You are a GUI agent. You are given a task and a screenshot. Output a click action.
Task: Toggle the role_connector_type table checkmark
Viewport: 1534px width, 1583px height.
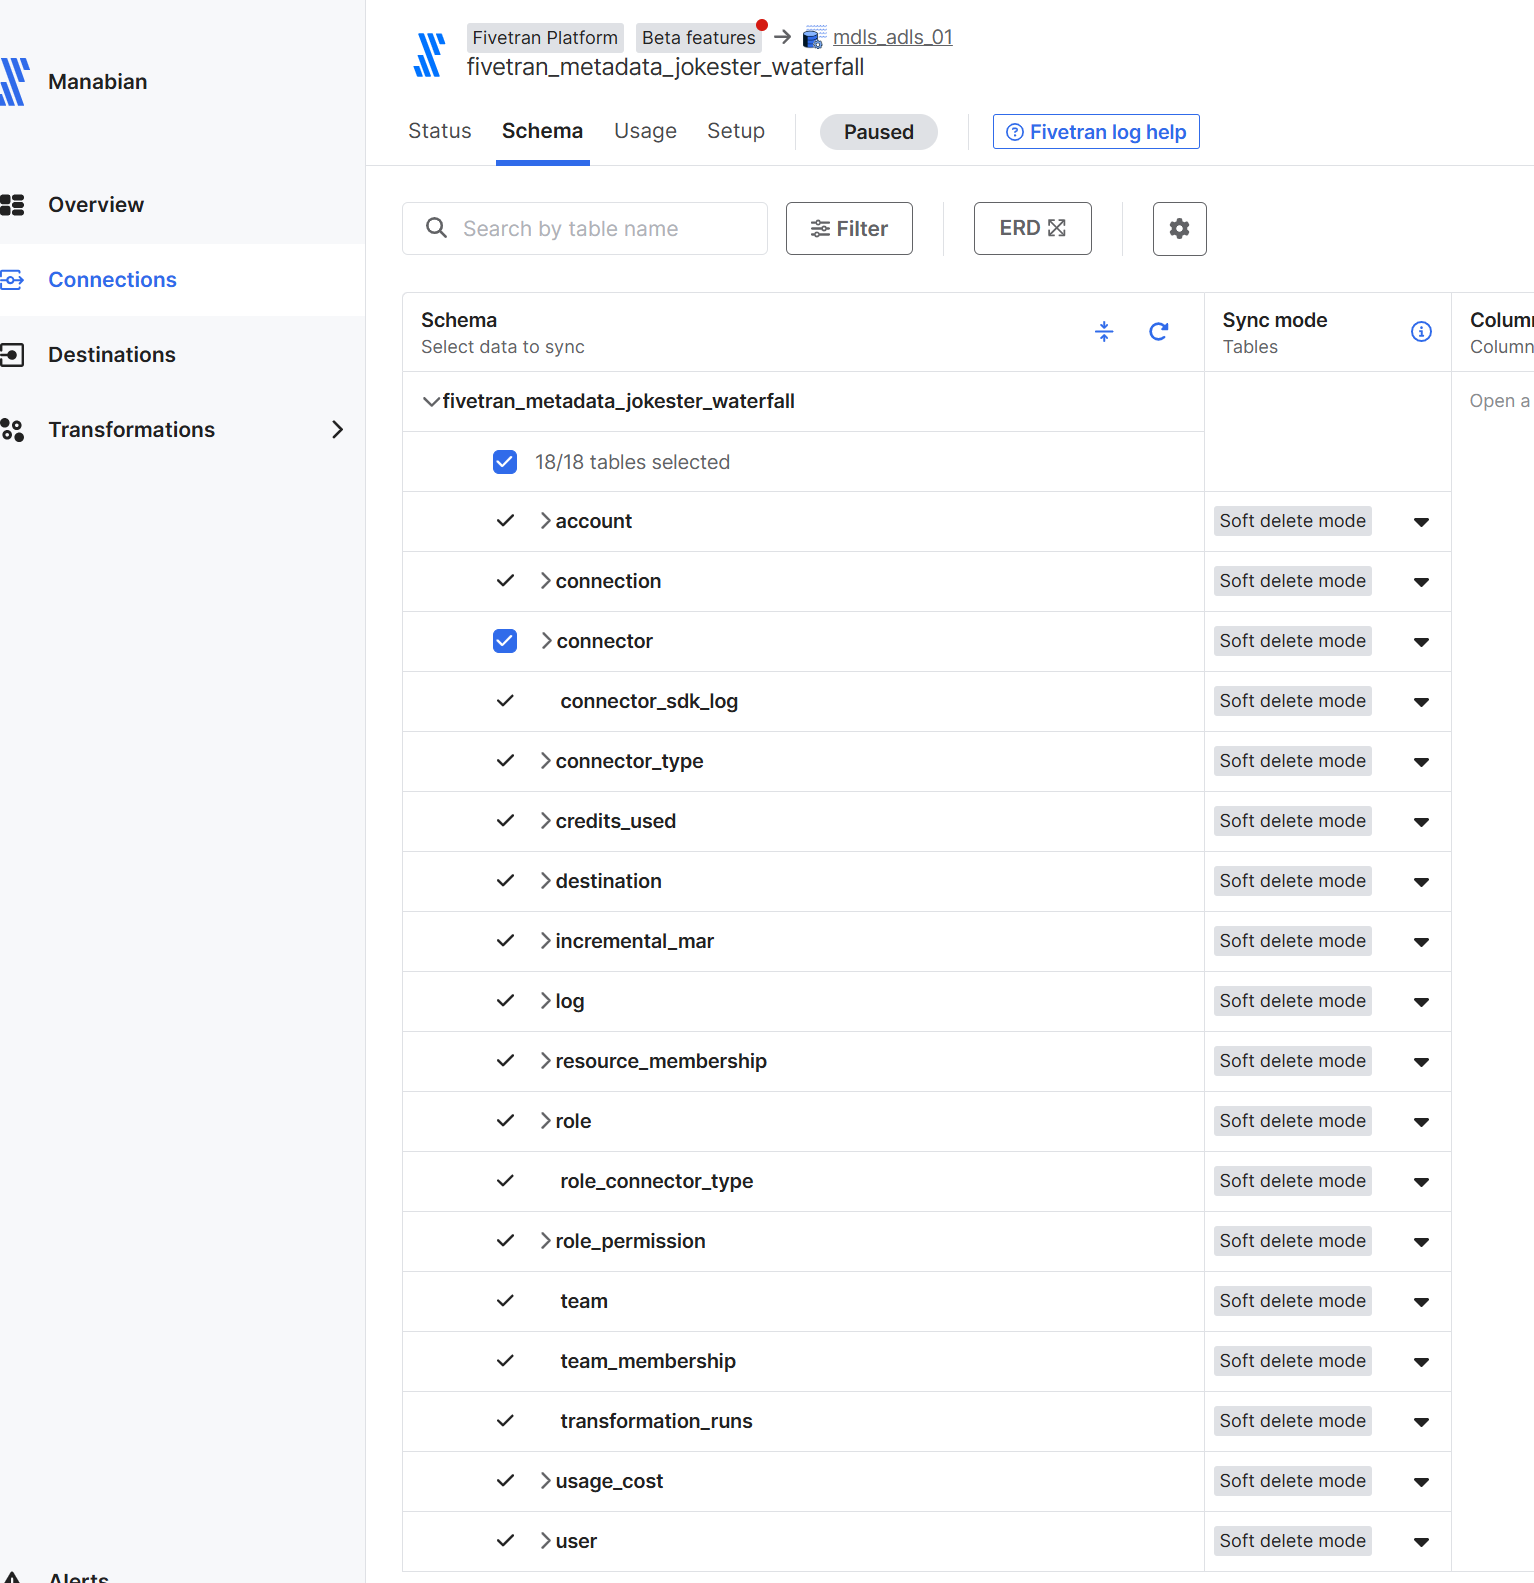coord(505,1181)
